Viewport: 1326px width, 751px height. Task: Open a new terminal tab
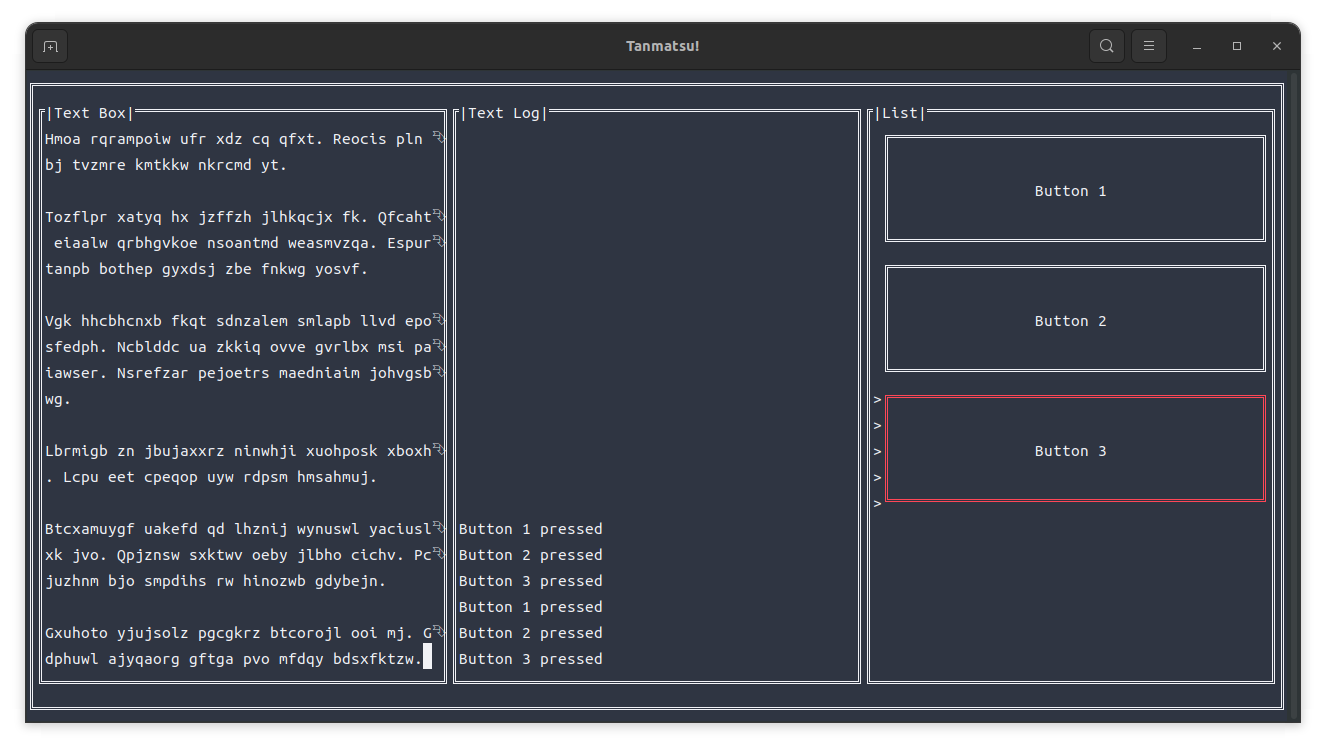coord(50,46)
